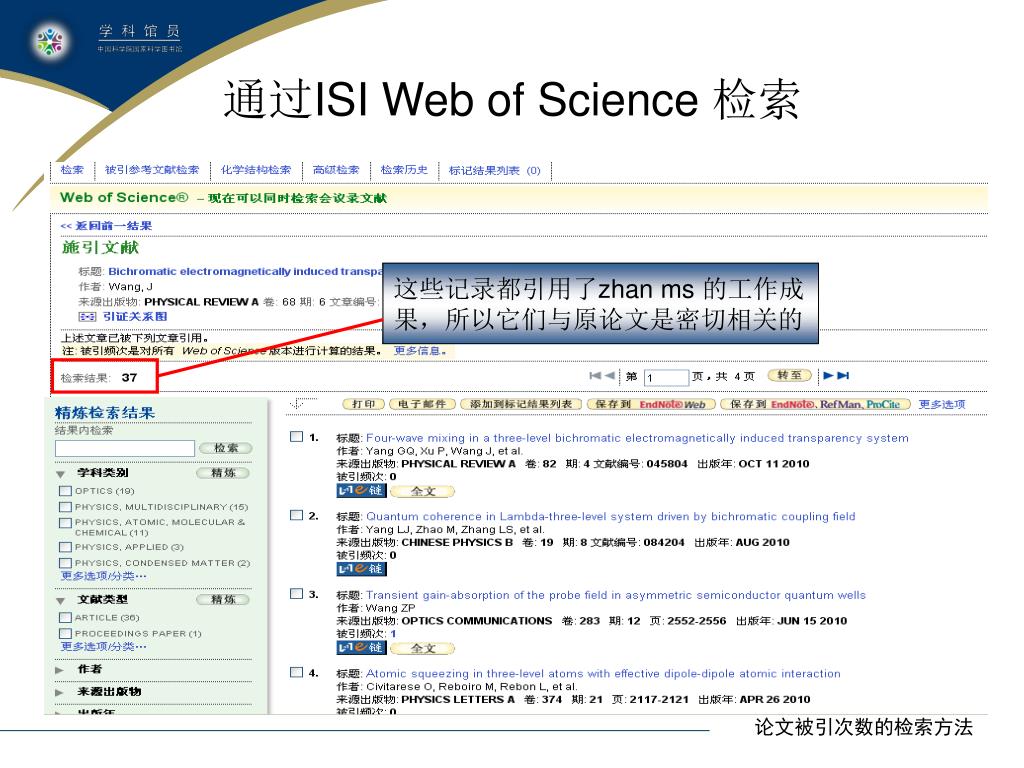The image size is (1024, 768).
Task: Open the 被引参考文献检索 tab
Action: click(x=152, y=170)
